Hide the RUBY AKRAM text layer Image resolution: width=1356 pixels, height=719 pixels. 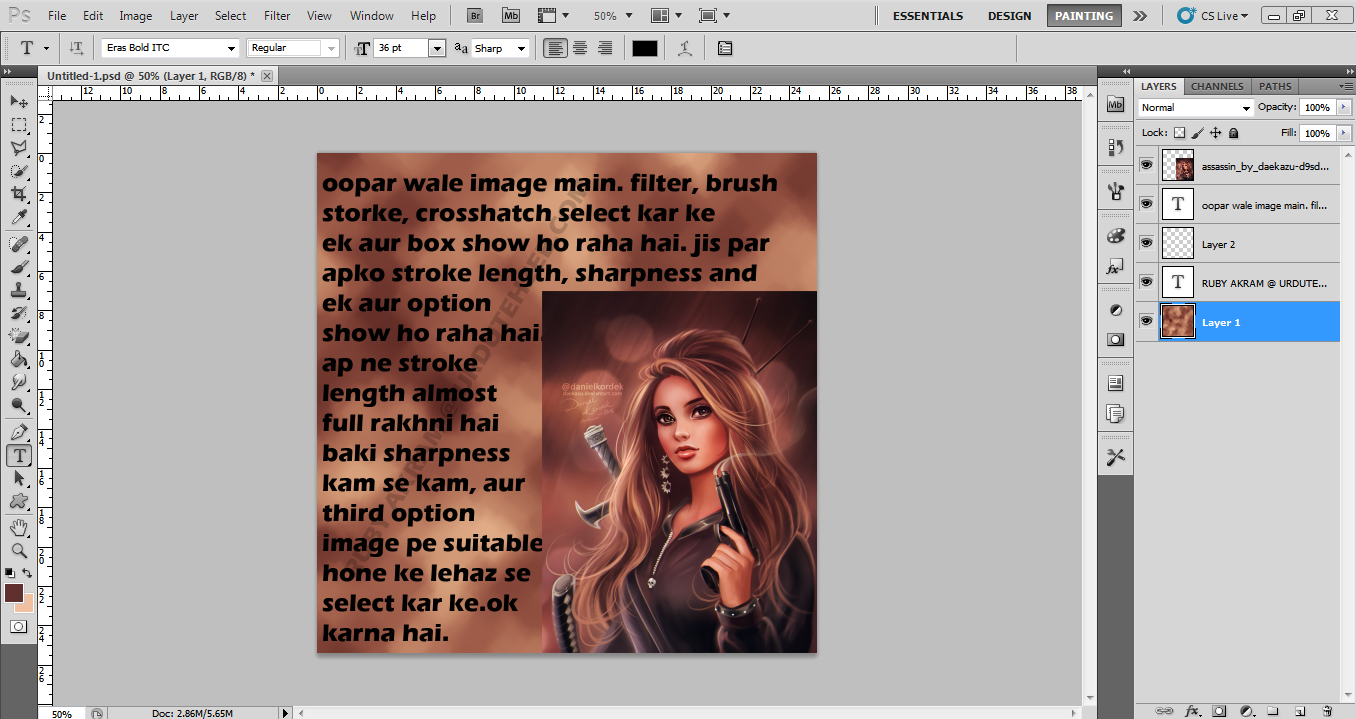(x=1147, y=282)
